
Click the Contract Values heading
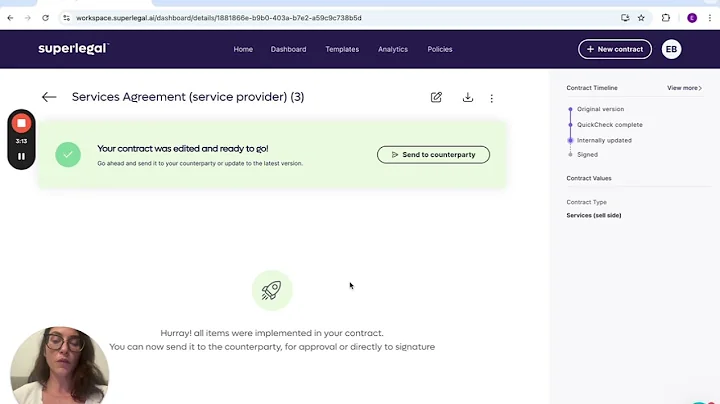(589, 178)
